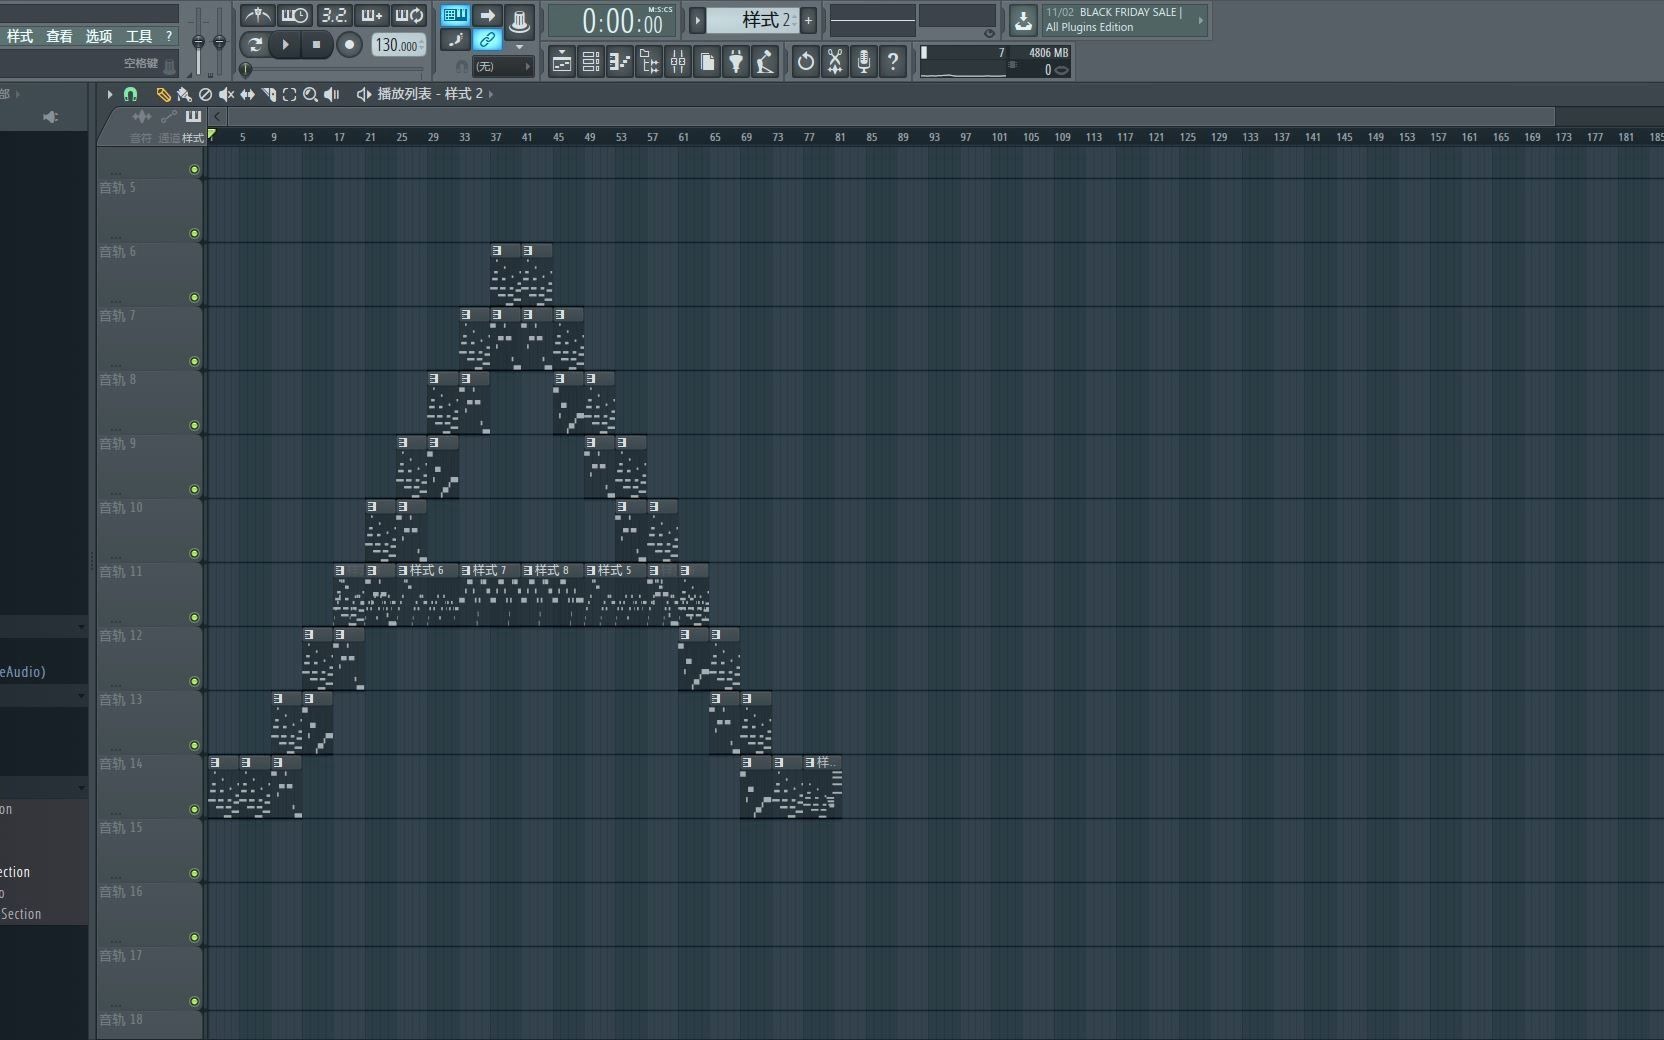Open the plugin picker plug icon

click(x=736, y=62)
